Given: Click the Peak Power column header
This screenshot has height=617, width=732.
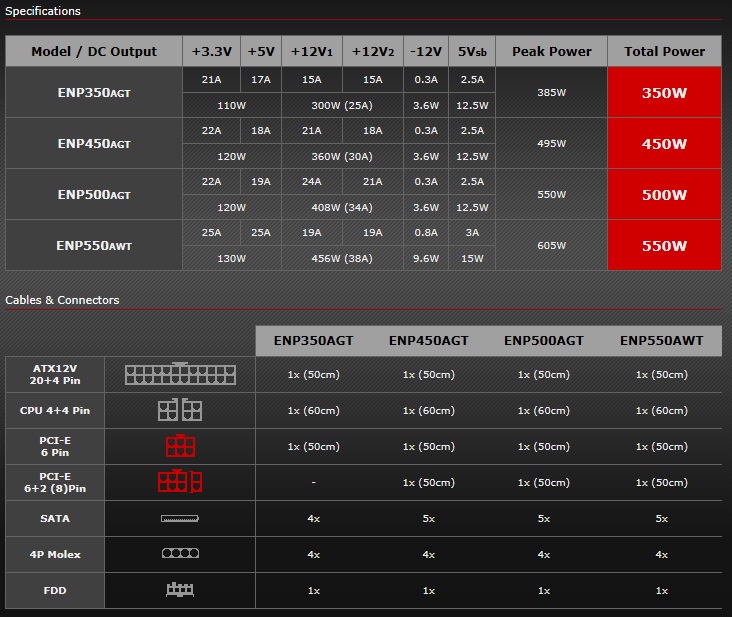Looking at the screenshot, I should (x=551, y=51).
